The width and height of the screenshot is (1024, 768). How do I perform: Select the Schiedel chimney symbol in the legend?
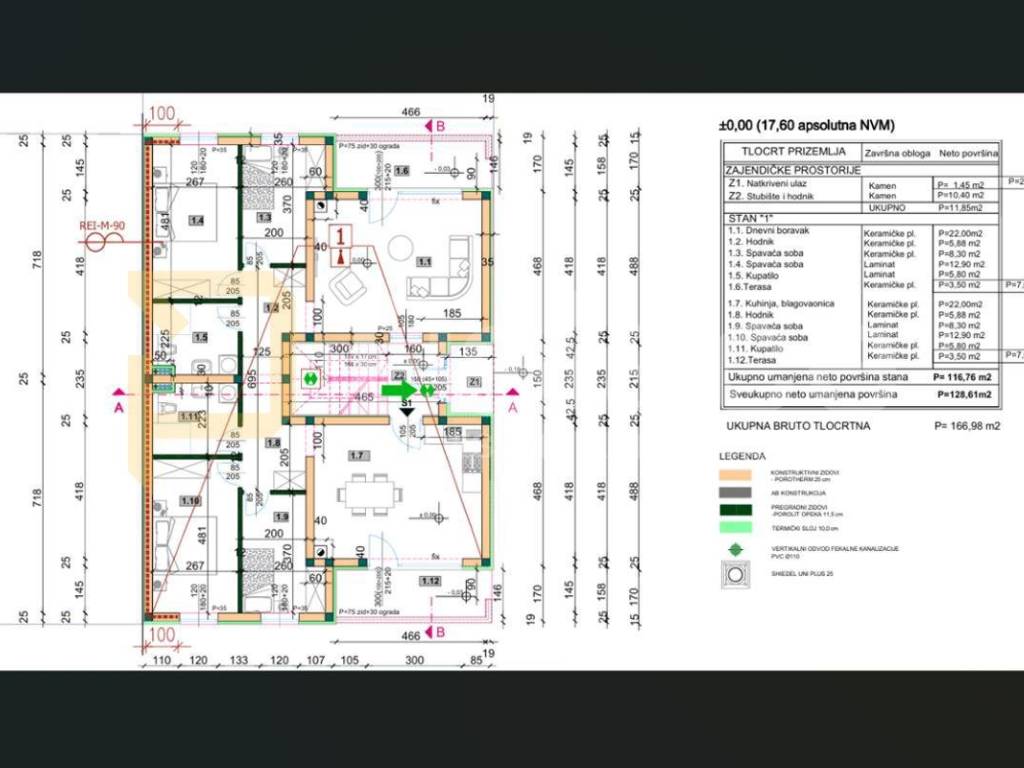(735, 575)
